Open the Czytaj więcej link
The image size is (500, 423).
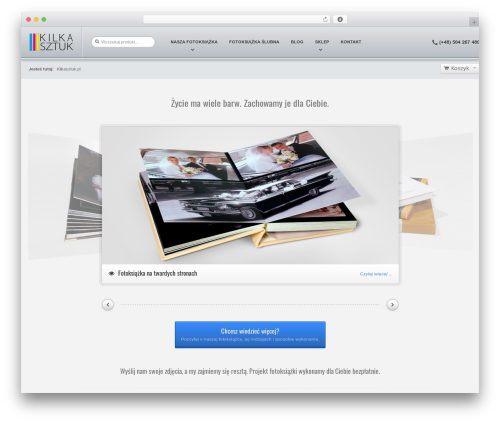376,274
